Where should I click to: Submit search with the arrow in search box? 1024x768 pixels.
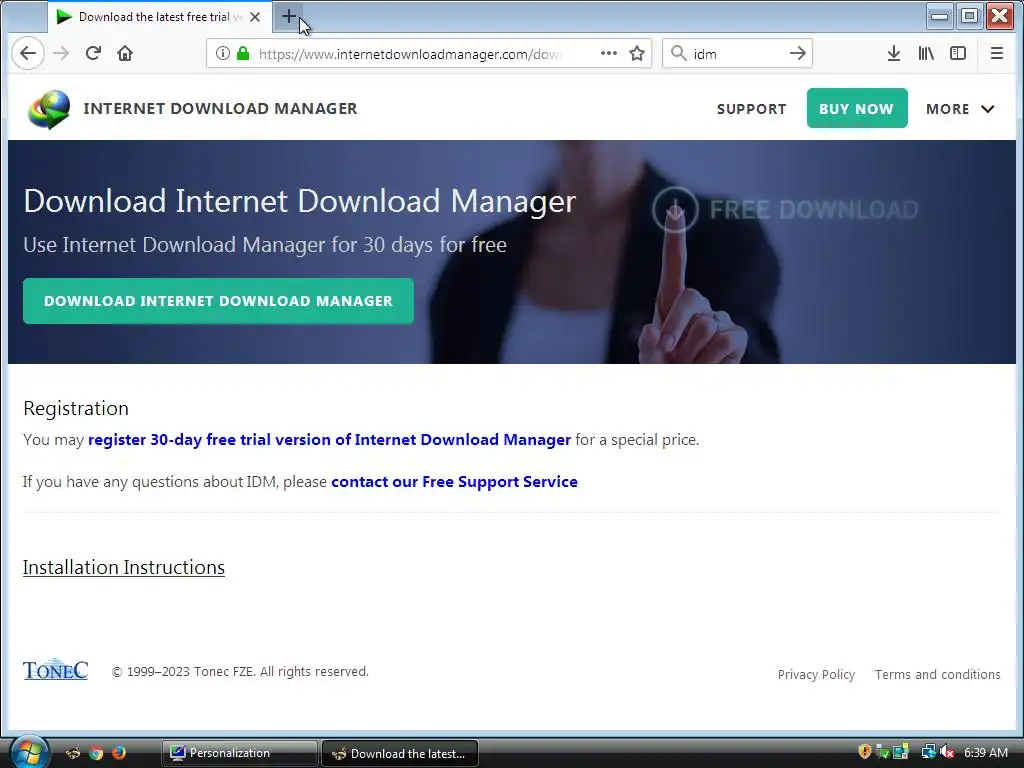(x=797, y=54)
